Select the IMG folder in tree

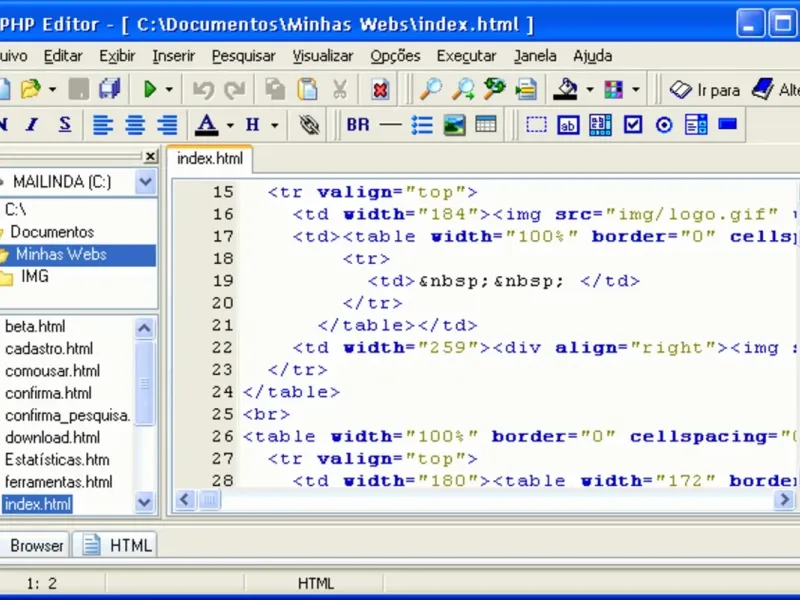point(35,277)
